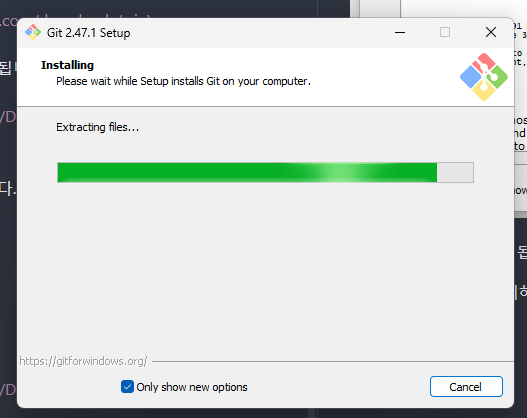Click the Korean "다." text in background editor
This screenshot has width=527, height=418.
[8, 189]
